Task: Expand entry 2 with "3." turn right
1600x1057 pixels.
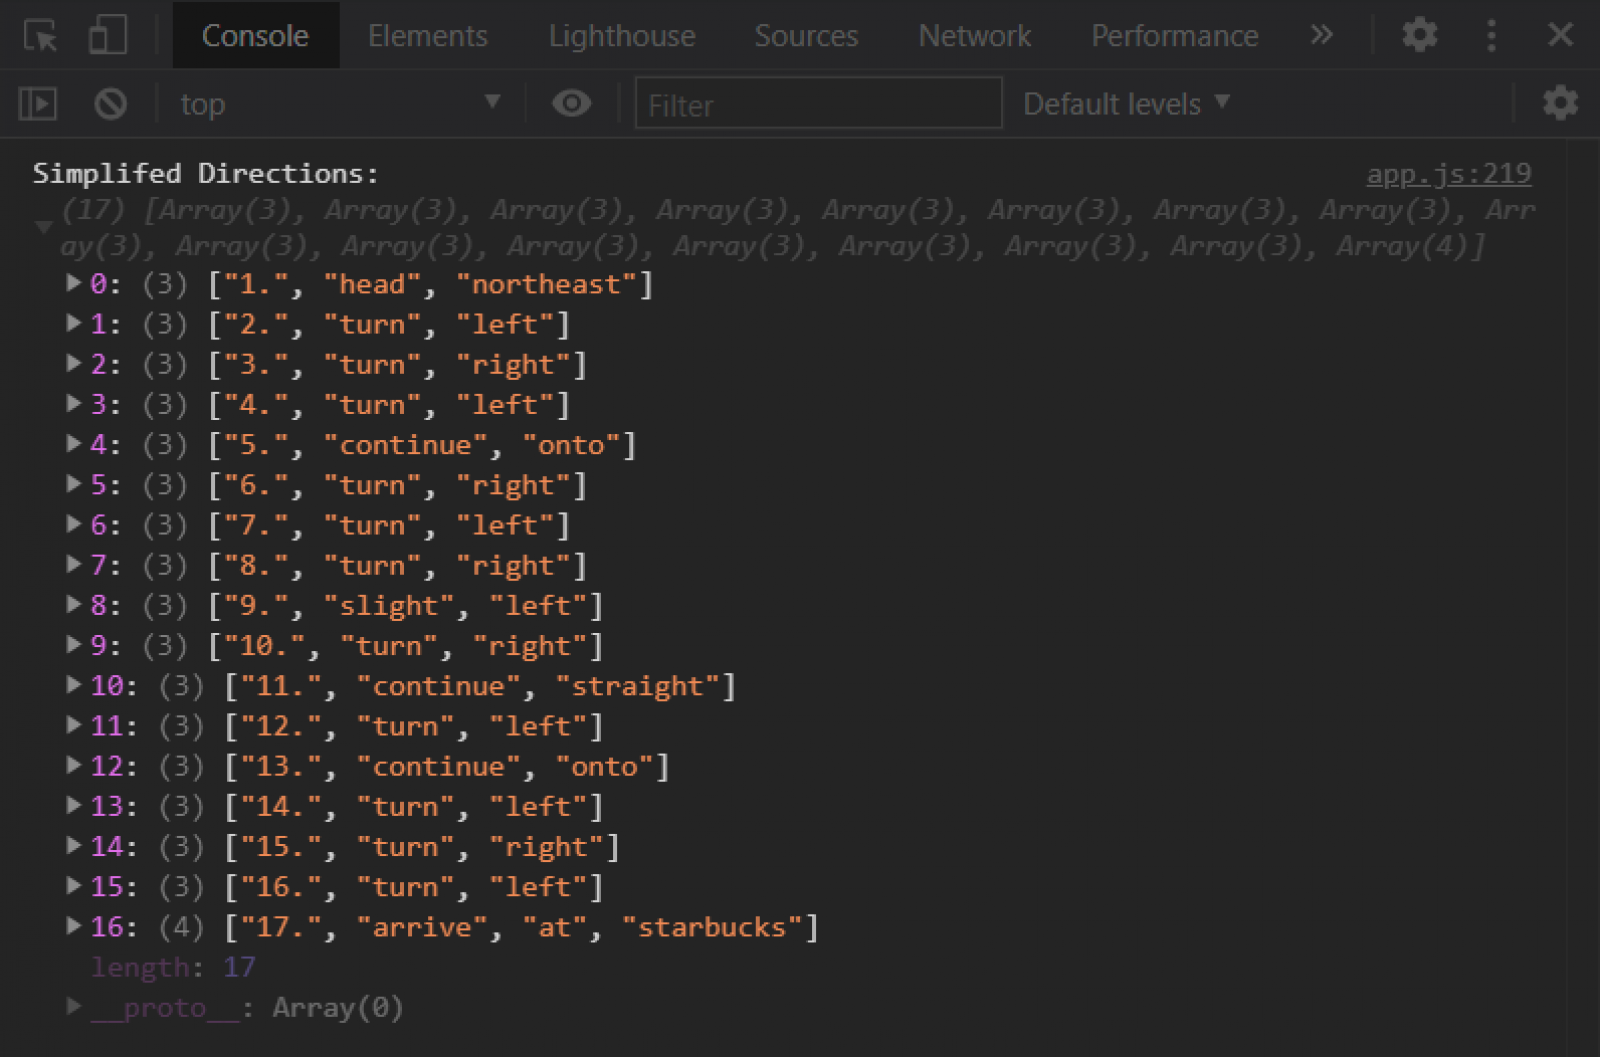Action: [73, 363]
